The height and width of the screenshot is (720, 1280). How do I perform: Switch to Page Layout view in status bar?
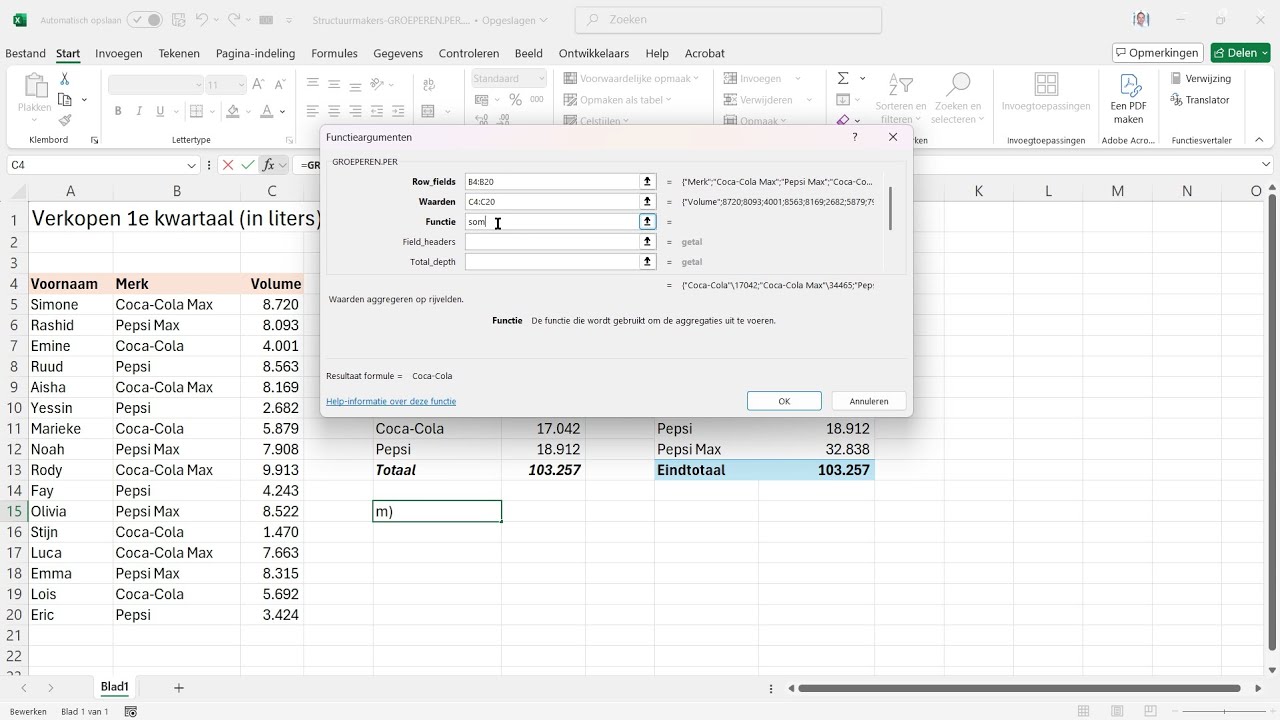pyautogui.click(x=1117, y=711)
